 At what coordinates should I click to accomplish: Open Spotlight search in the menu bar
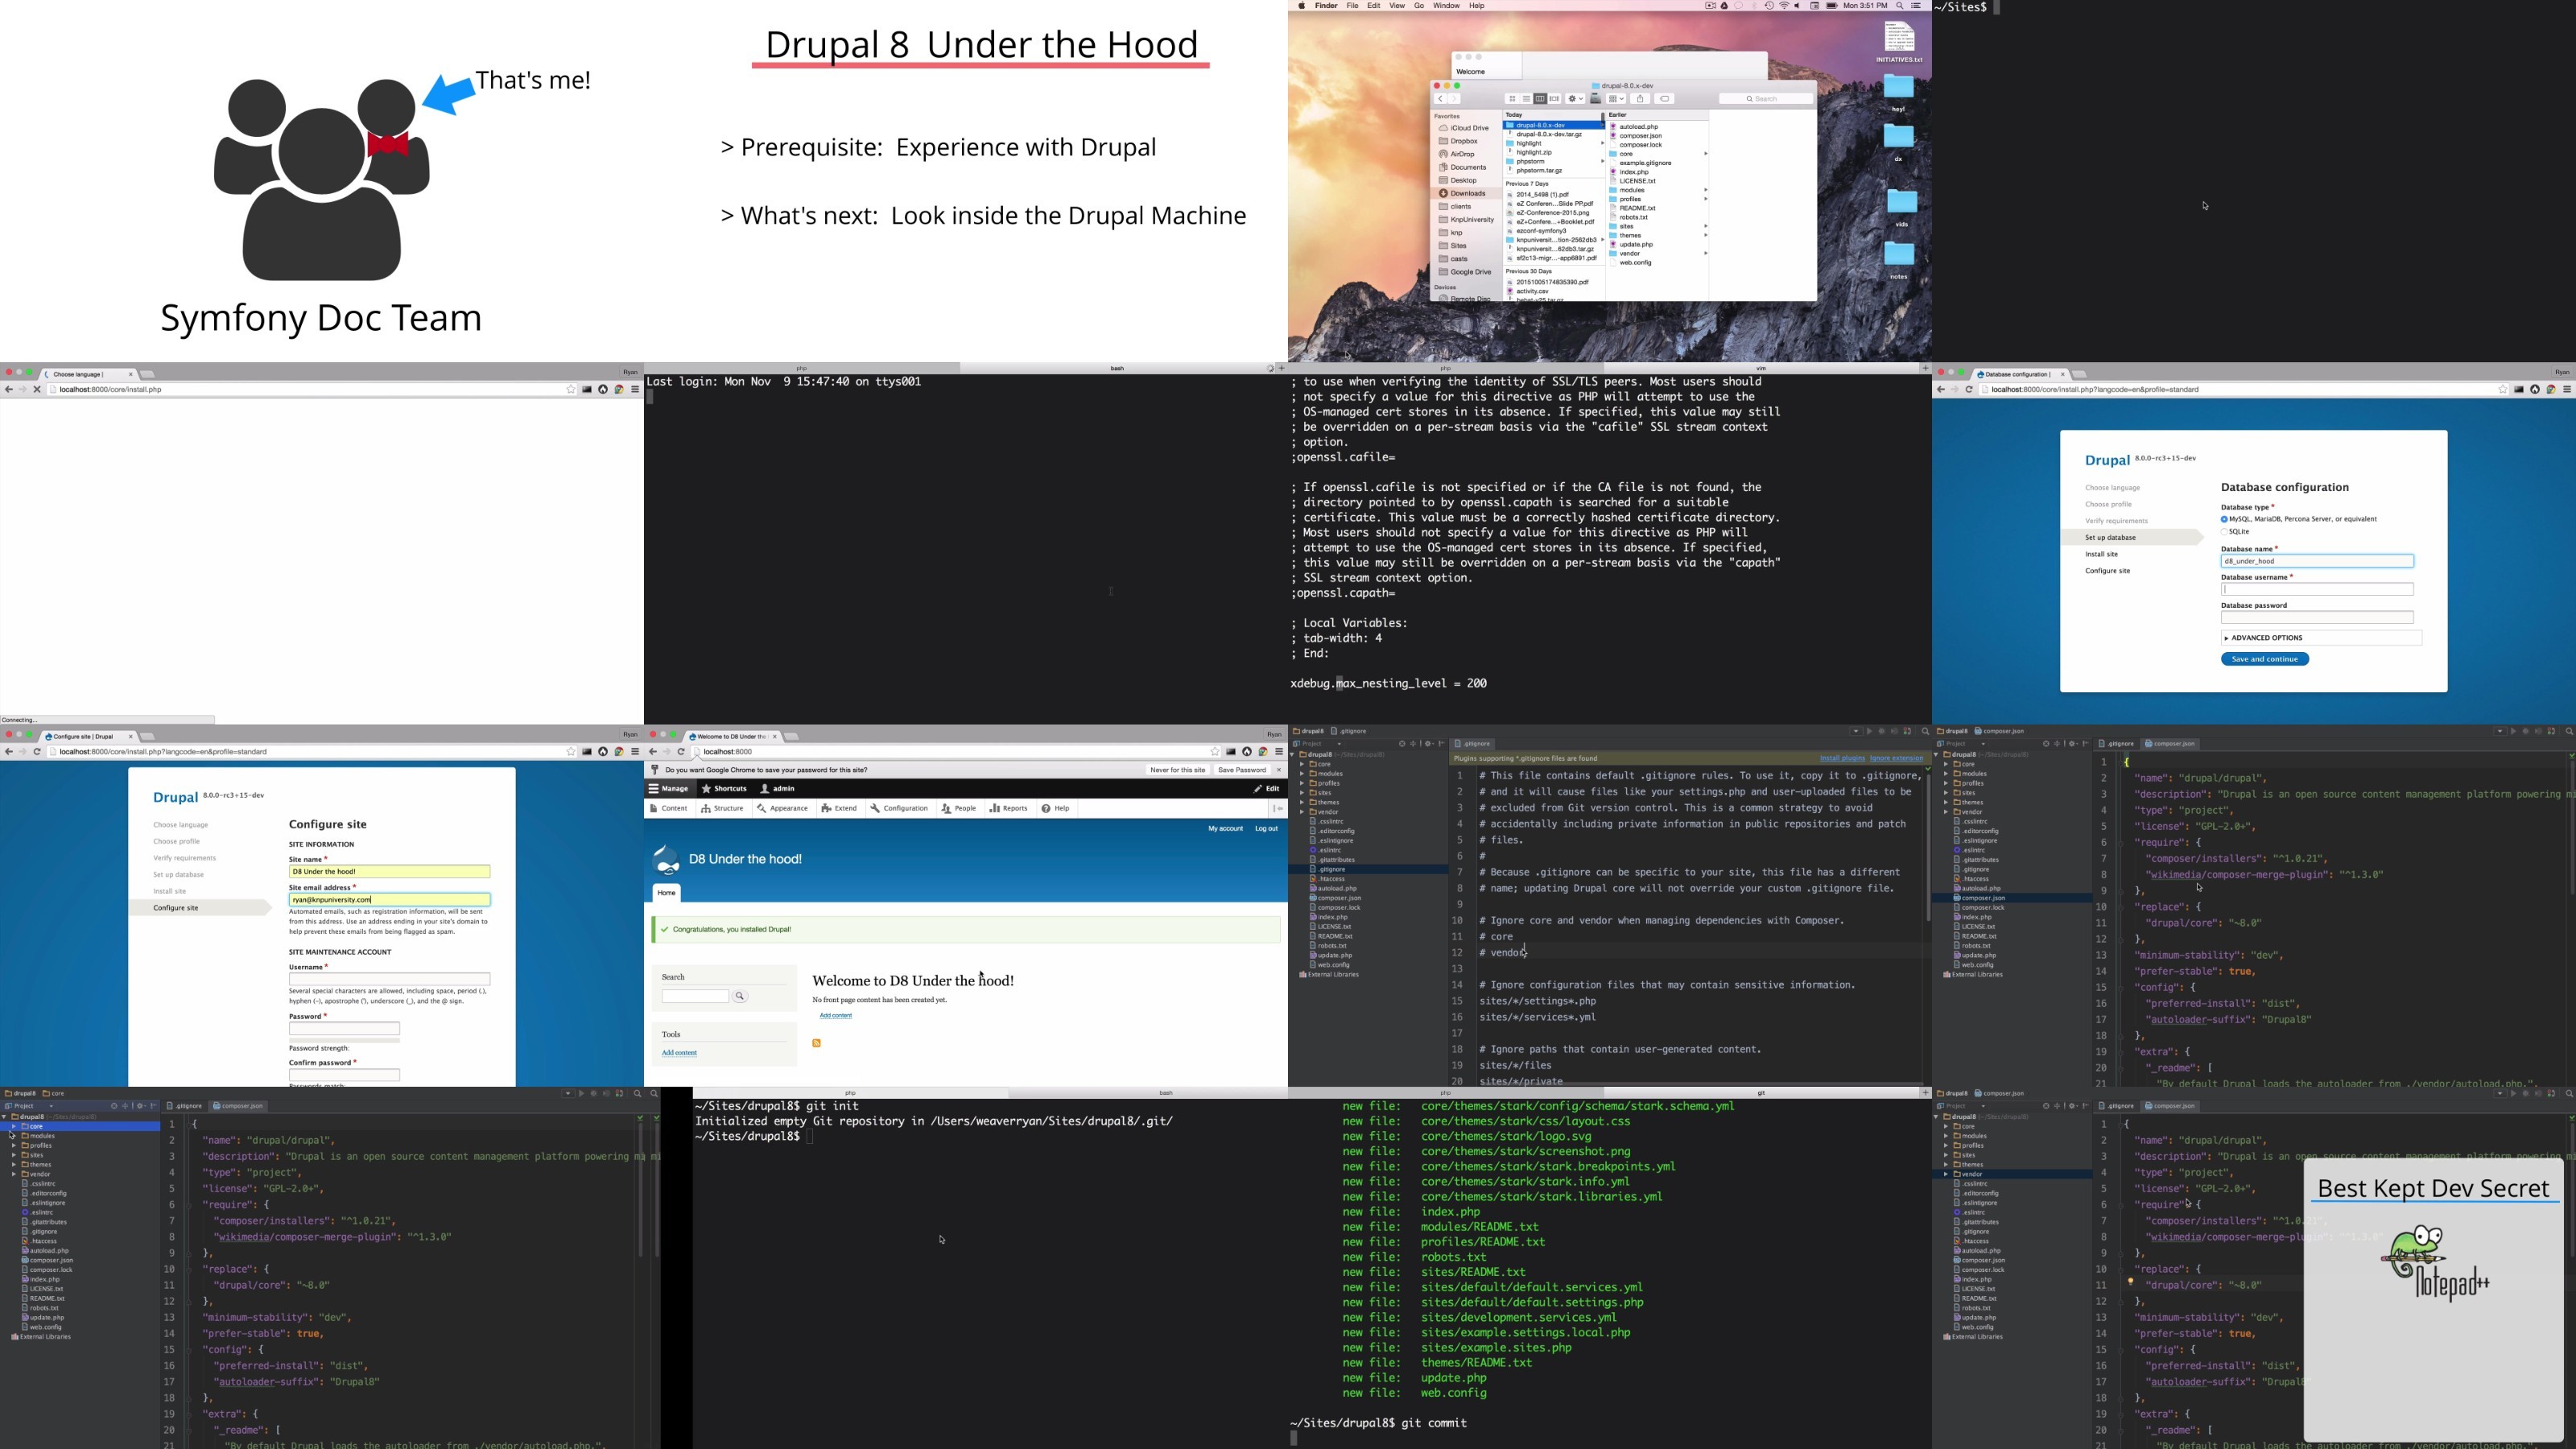tap(1899, 6)
